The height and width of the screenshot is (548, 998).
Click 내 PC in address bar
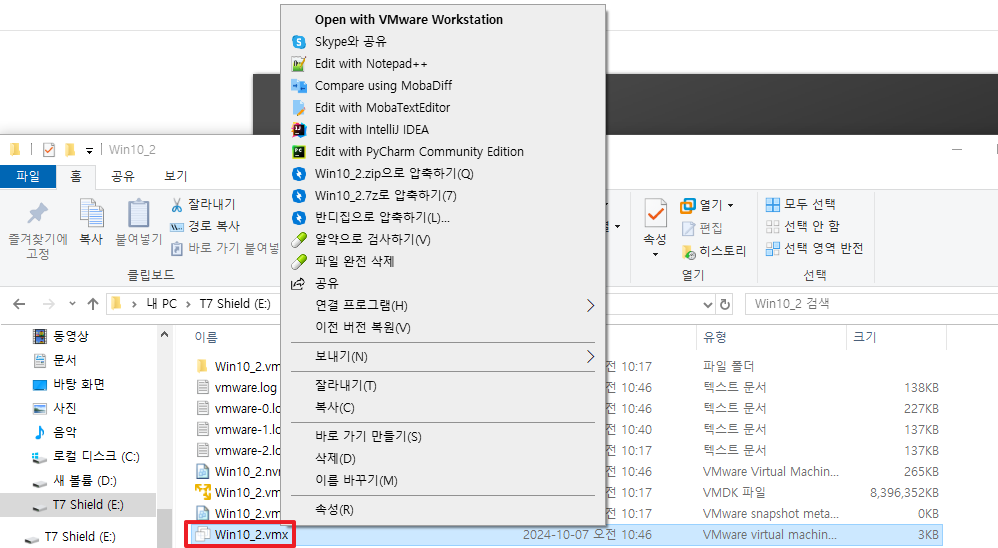tap(161, 304)
